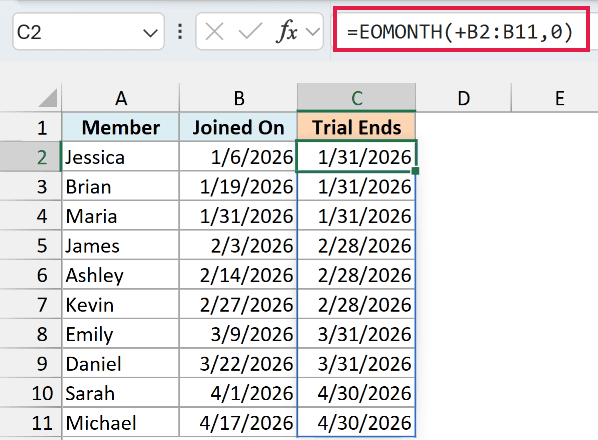Click the Member header cell
598x440 pixels.
point(121,127)
